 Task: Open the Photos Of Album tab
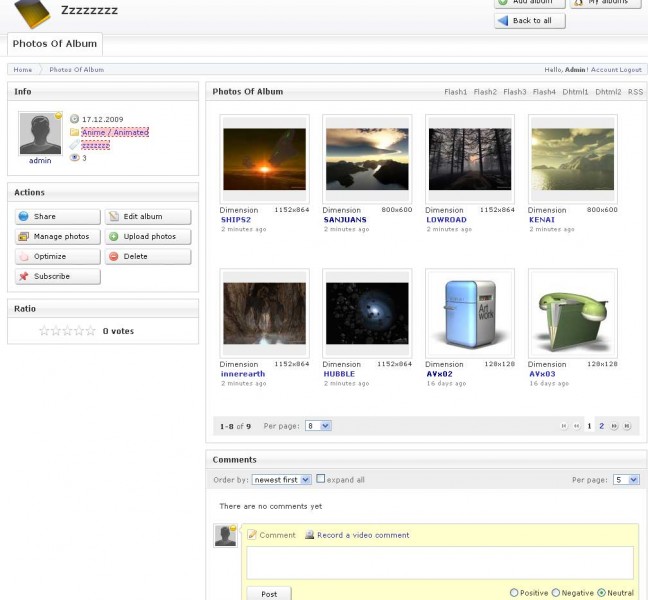[x=55, y=44]
